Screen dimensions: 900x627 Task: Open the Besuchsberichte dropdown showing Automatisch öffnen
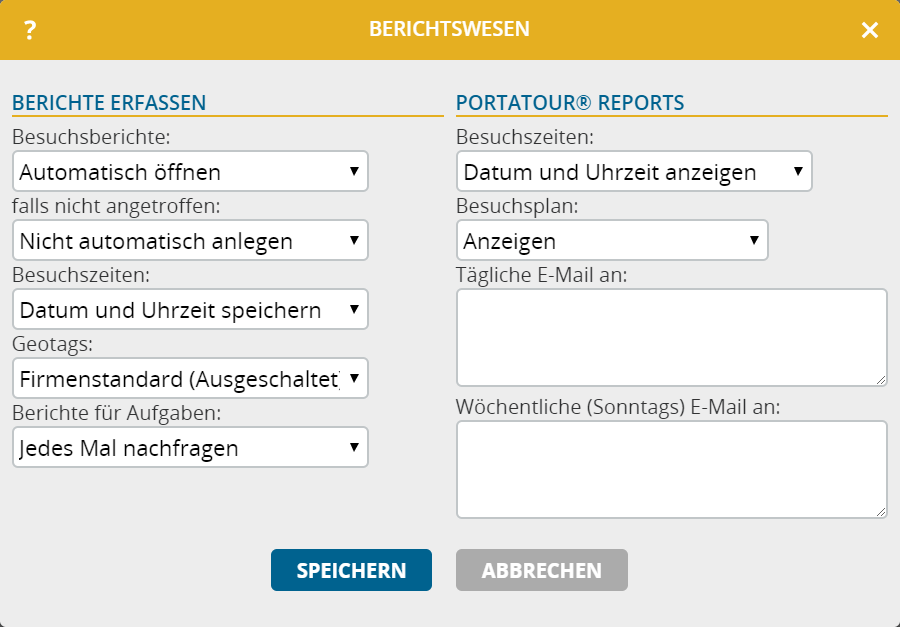pyautogui.click(x=190, y=171)
